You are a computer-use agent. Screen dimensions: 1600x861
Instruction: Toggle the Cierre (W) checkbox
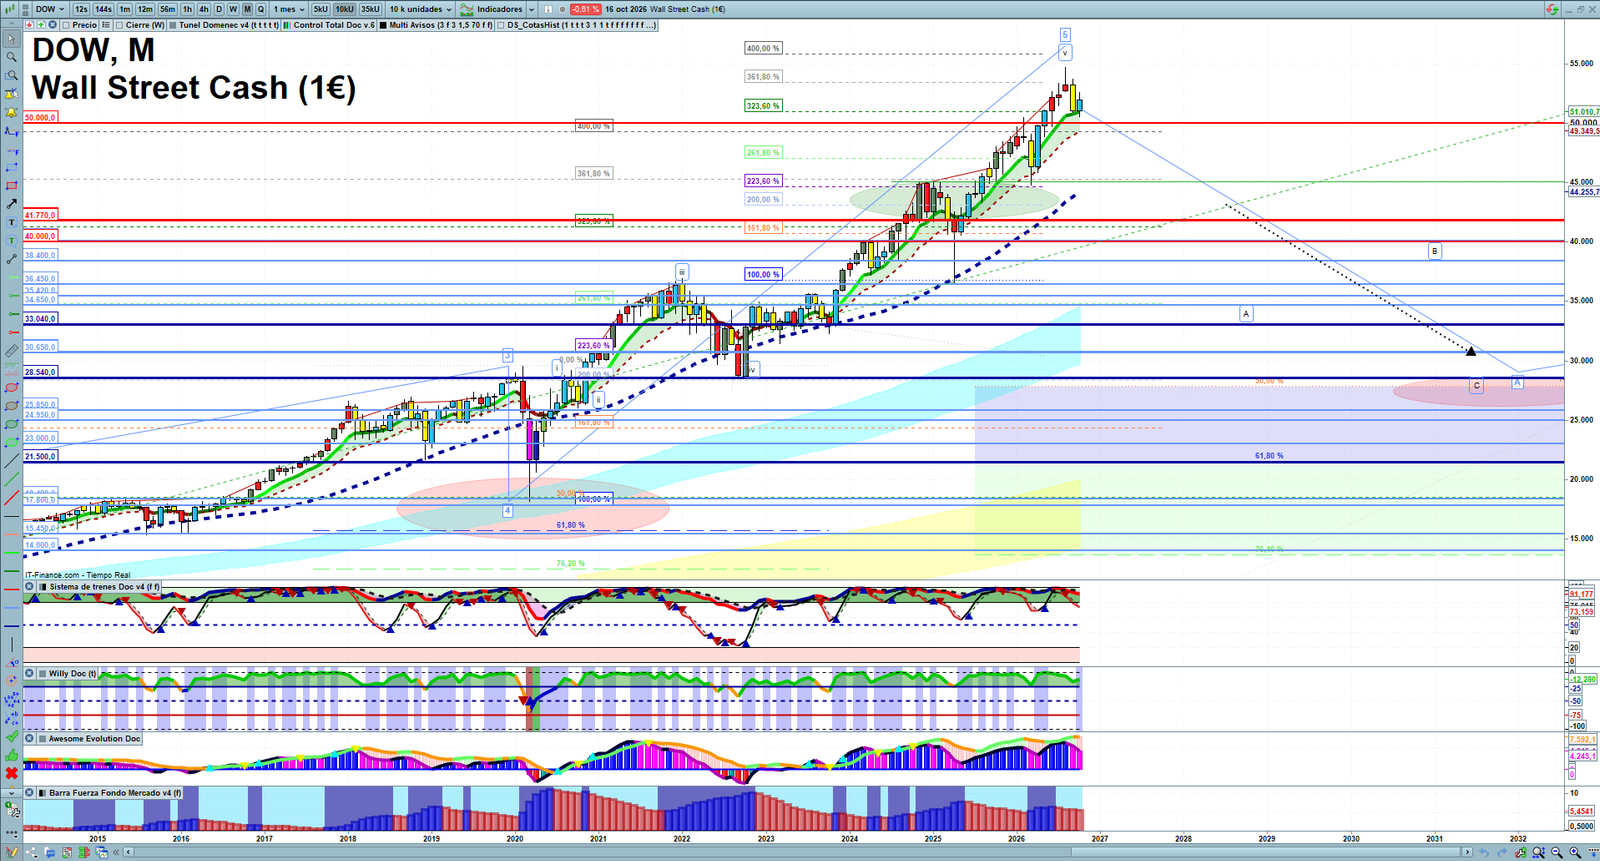[x=120, y=25]
